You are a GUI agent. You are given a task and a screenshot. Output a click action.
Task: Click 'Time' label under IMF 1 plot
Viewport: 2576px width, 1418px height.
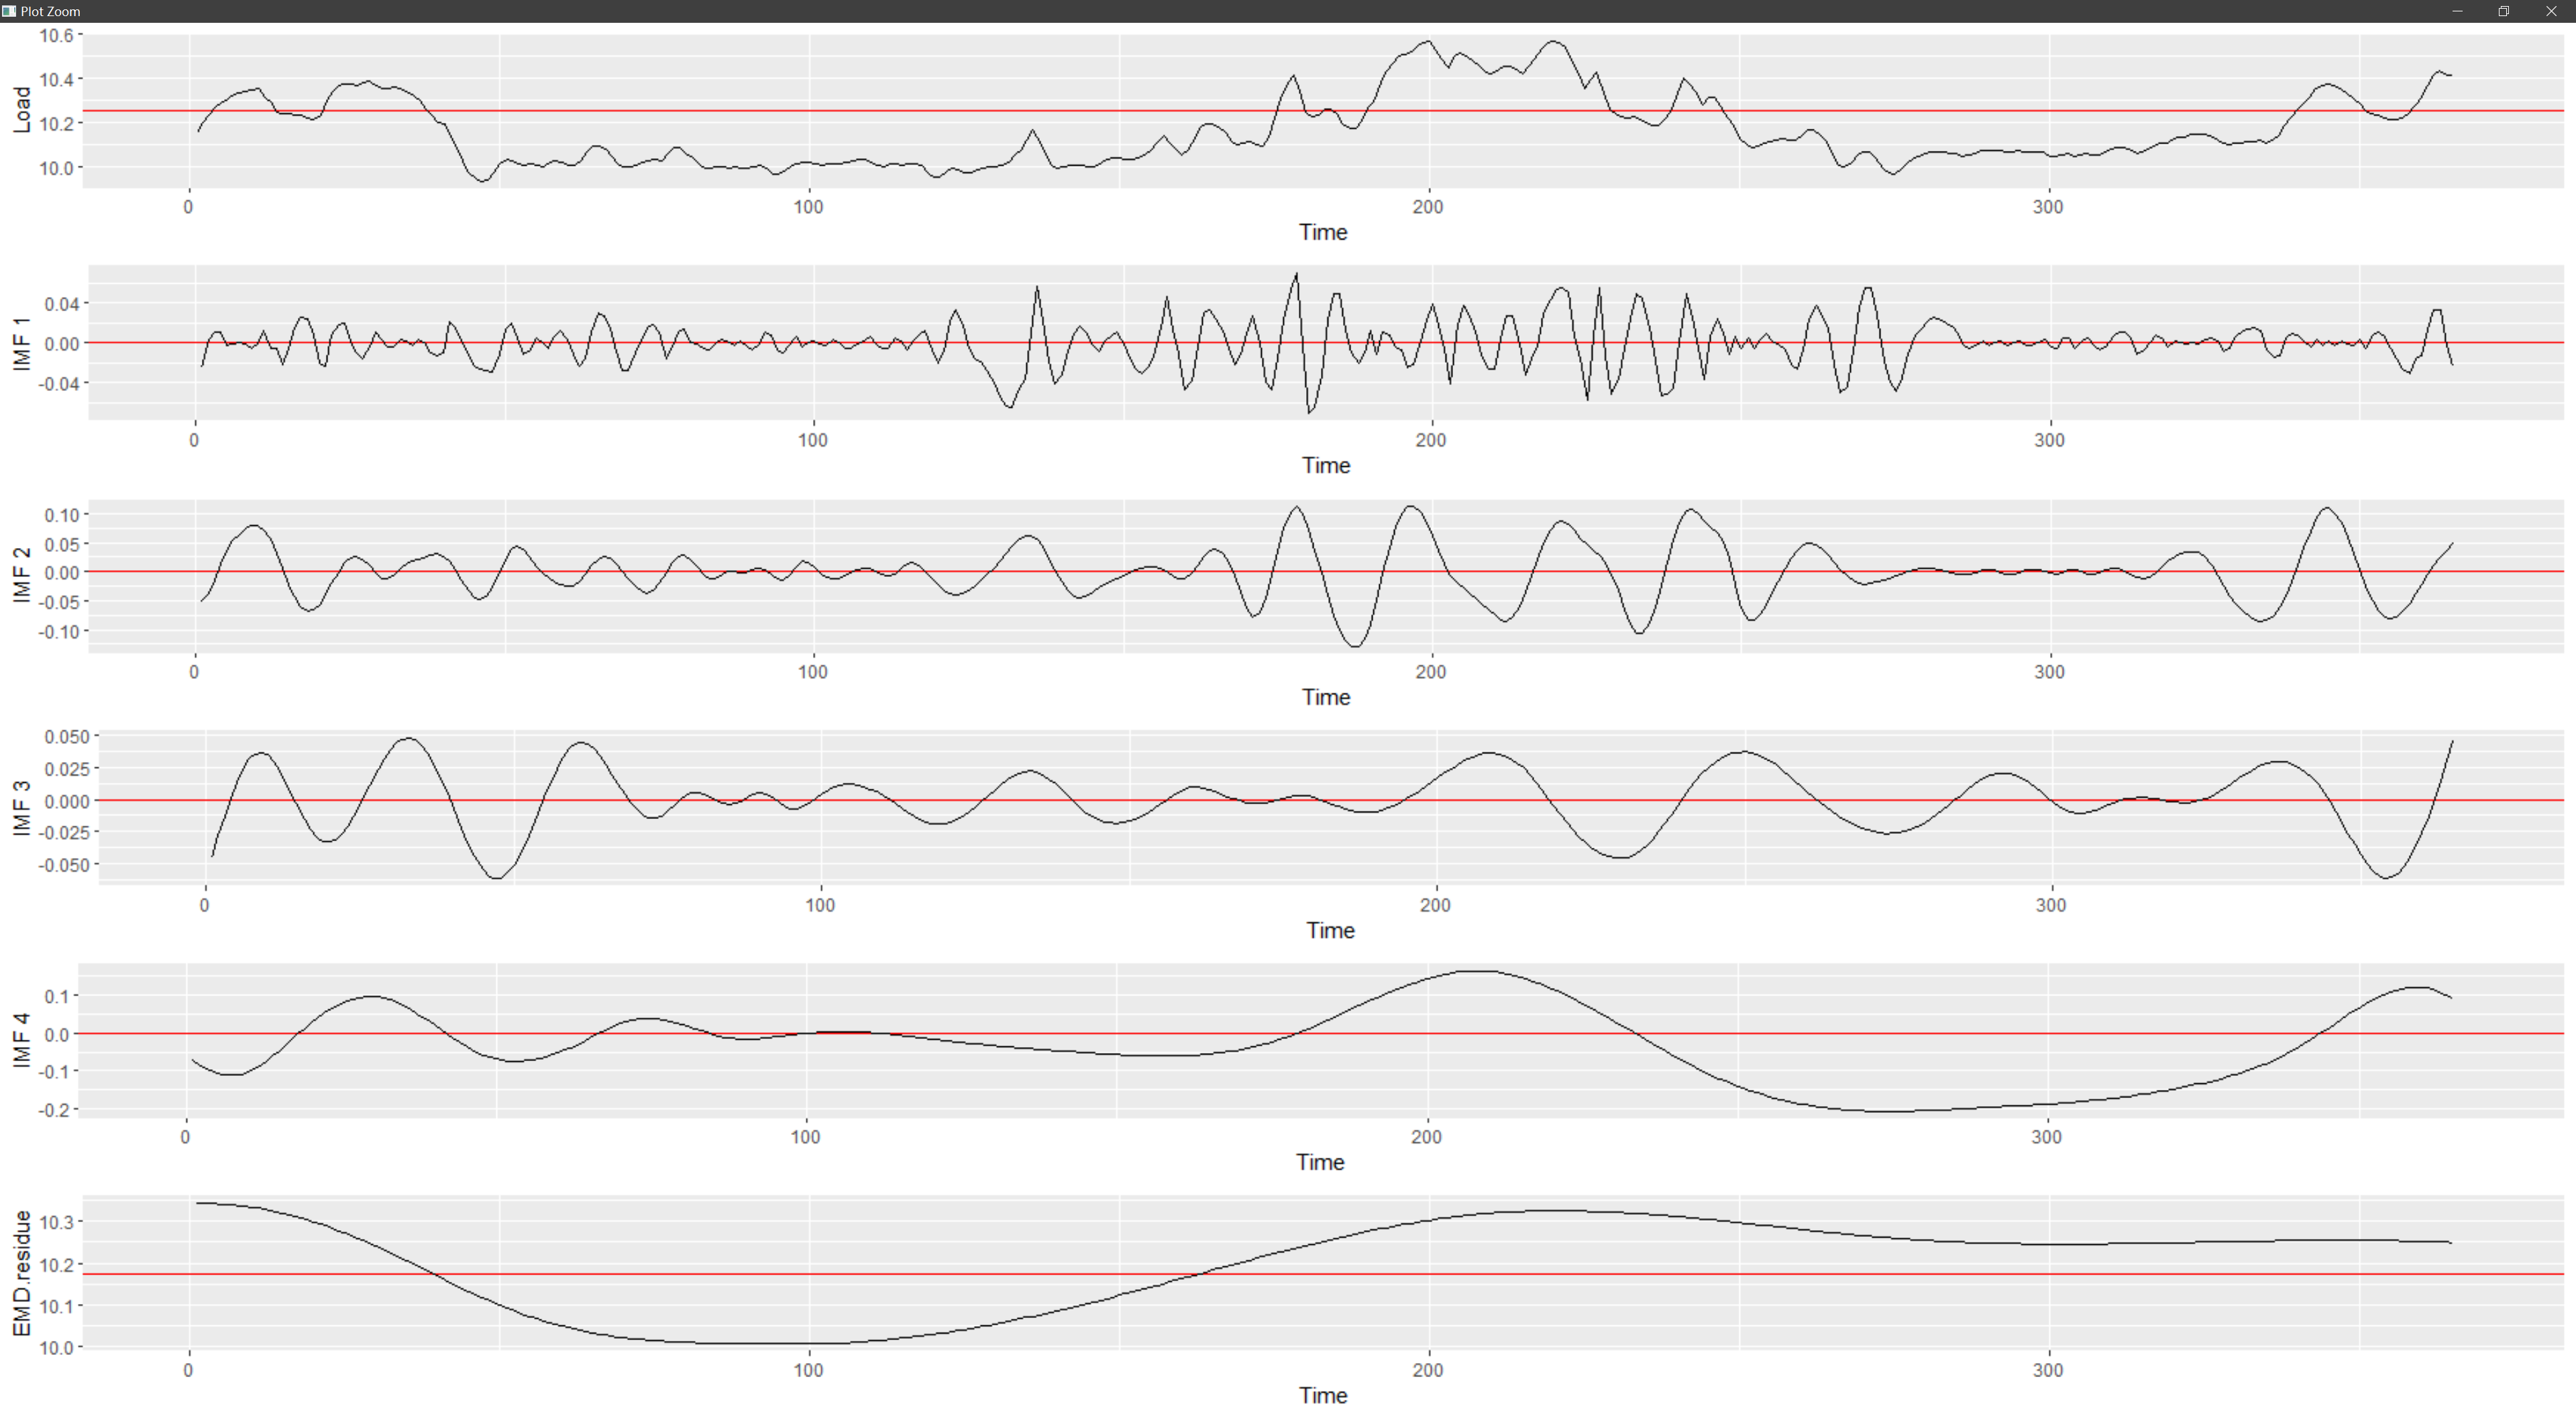(1326, 465)
